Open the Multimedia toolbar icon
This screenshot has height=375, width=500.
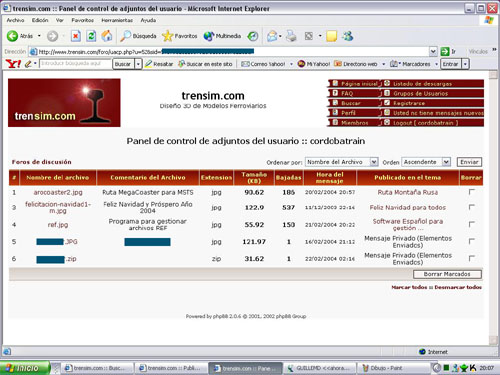[x=209, y=36]
